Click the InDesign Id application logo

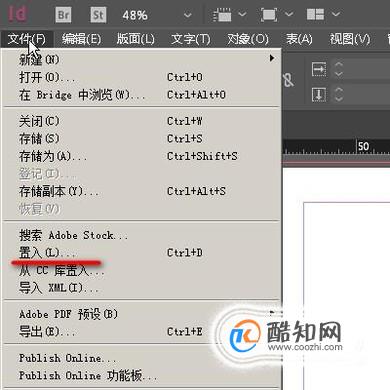[x=18, y=14]
